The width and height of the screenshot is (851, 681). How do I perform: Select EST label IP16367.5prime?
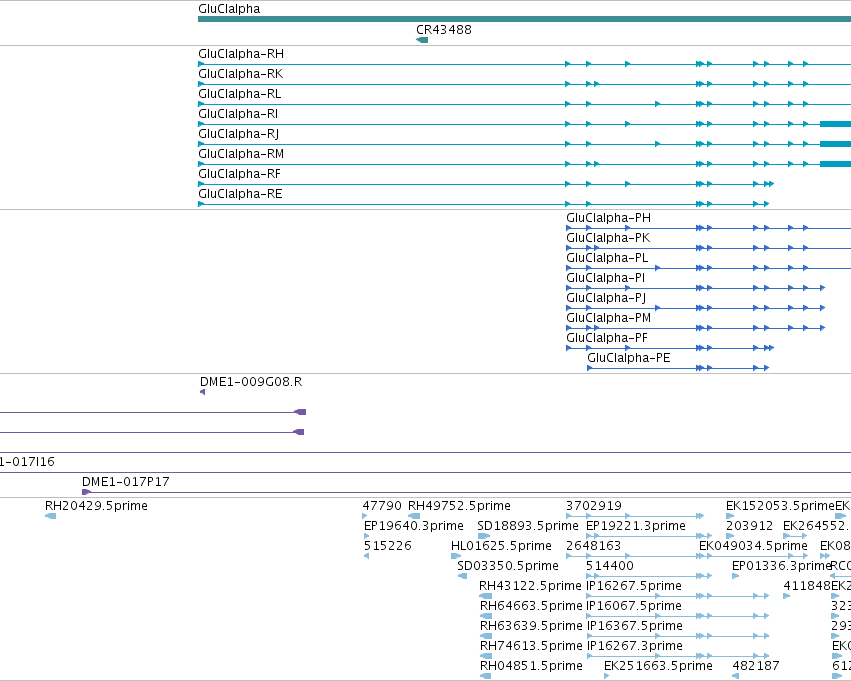click(x=634, y=626)
